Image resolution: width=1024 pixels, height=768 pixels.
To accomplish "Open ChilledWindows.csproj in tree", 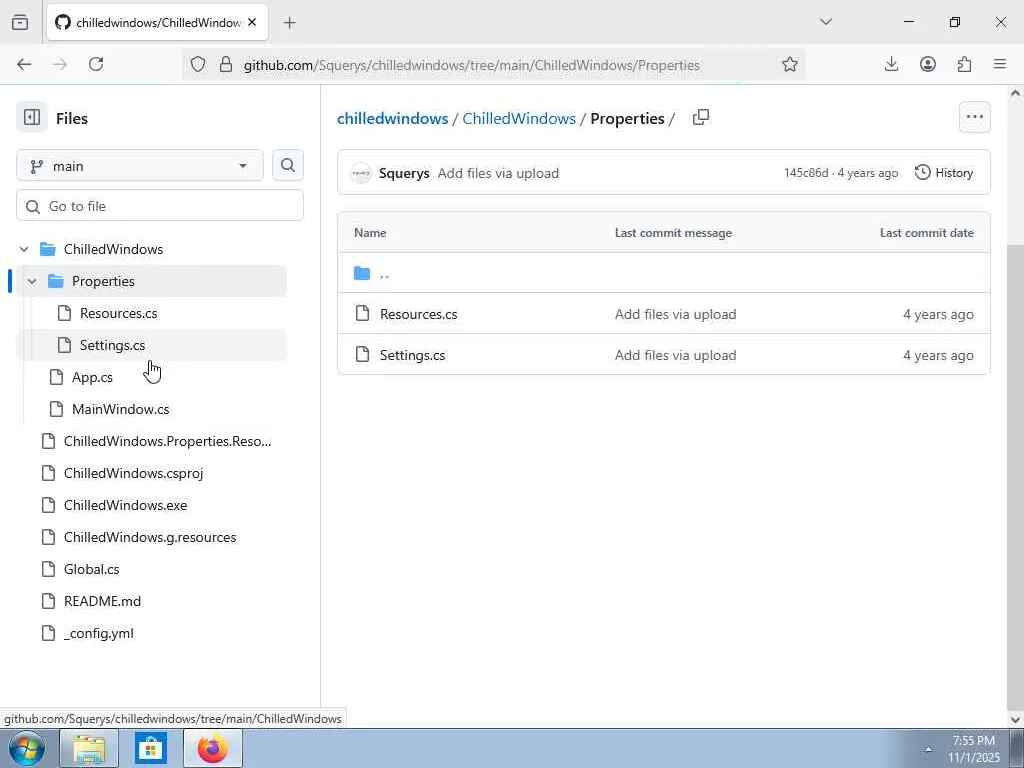I will [x=133, y=473].
